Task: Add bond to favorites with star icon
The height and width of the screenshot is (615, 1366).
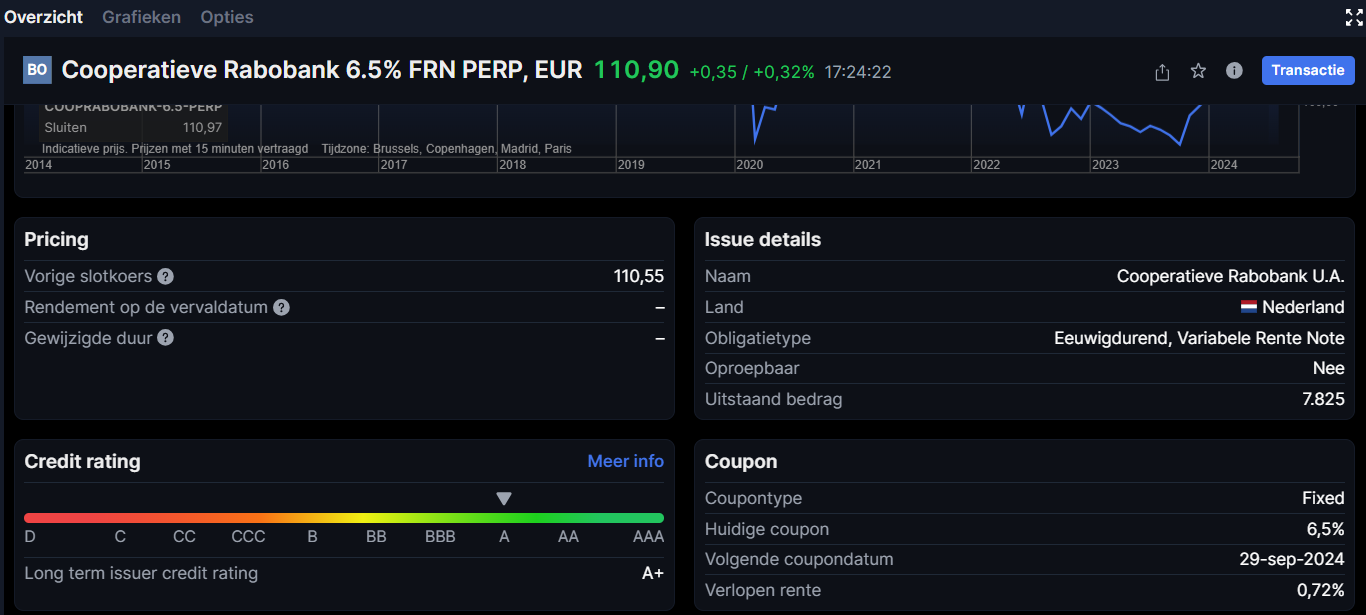Action: click(x=1198, y=71)
